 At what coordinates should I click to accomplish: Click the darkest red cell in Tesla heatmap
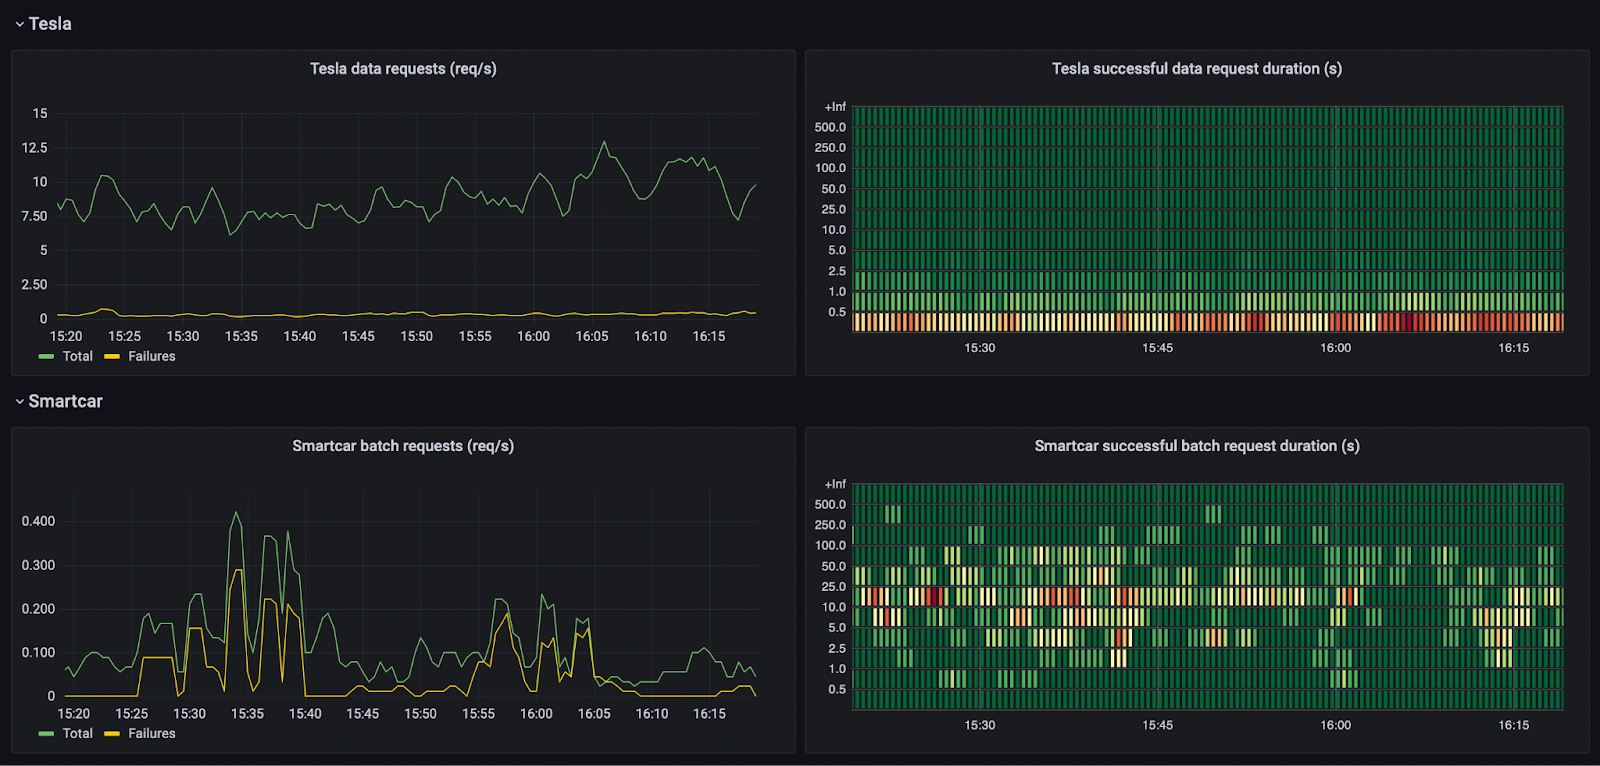(x=1408, y=322)
